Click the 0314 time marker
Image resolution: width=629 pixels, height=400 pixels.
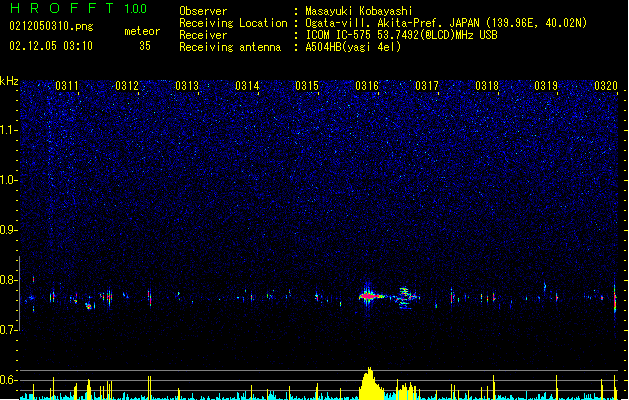point(247,86)
